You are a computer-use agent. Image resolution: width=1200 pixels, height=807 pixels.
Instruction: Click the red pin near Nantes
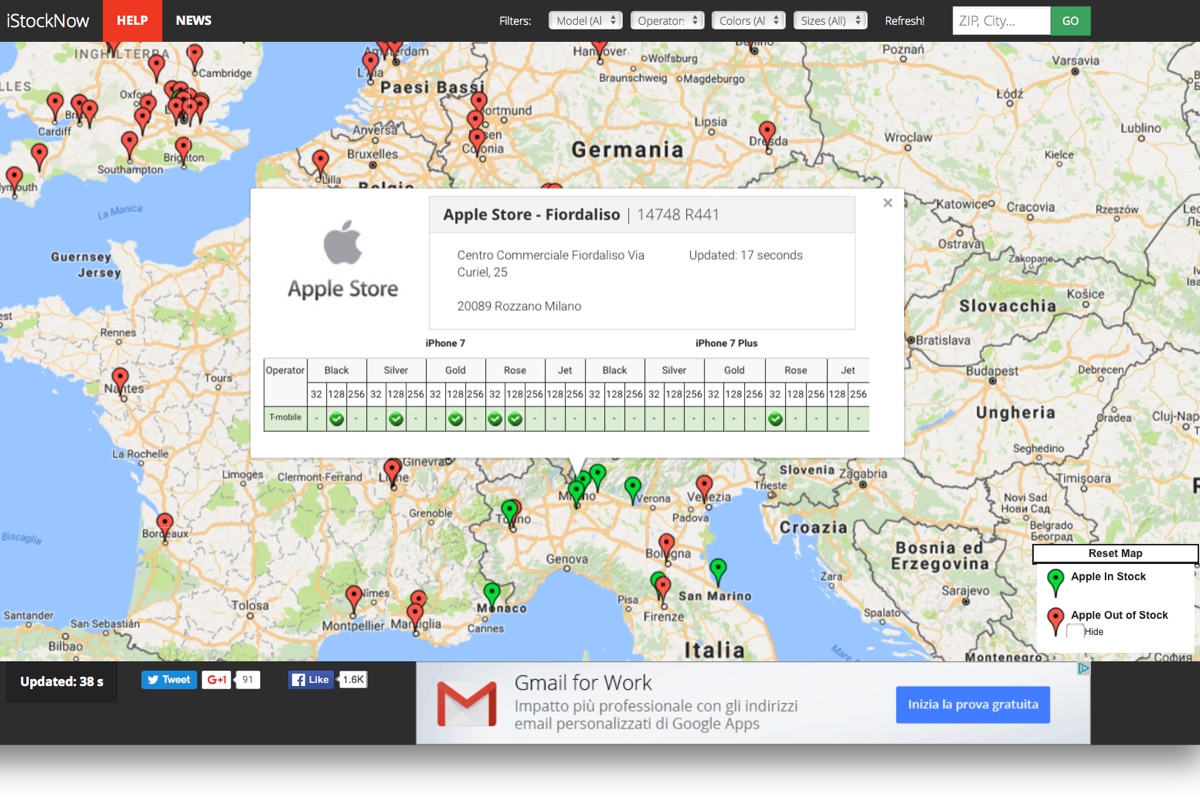coord(121,379)
